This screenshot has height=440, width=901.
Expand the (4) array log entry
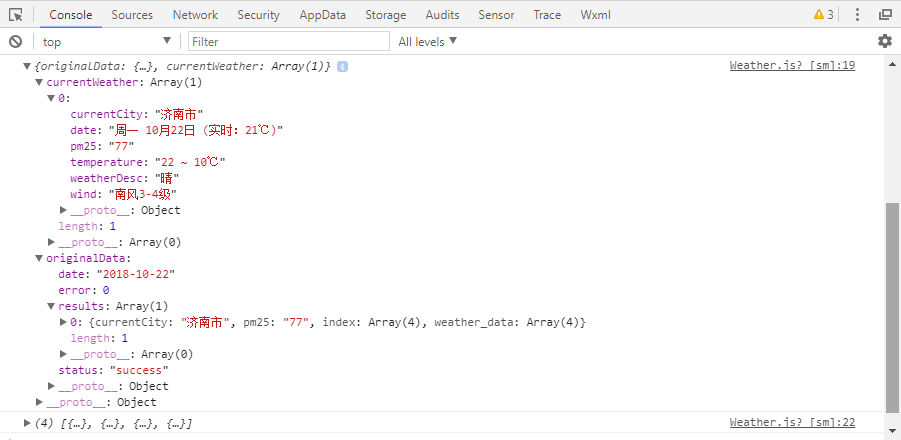click(x=28, y=423)
